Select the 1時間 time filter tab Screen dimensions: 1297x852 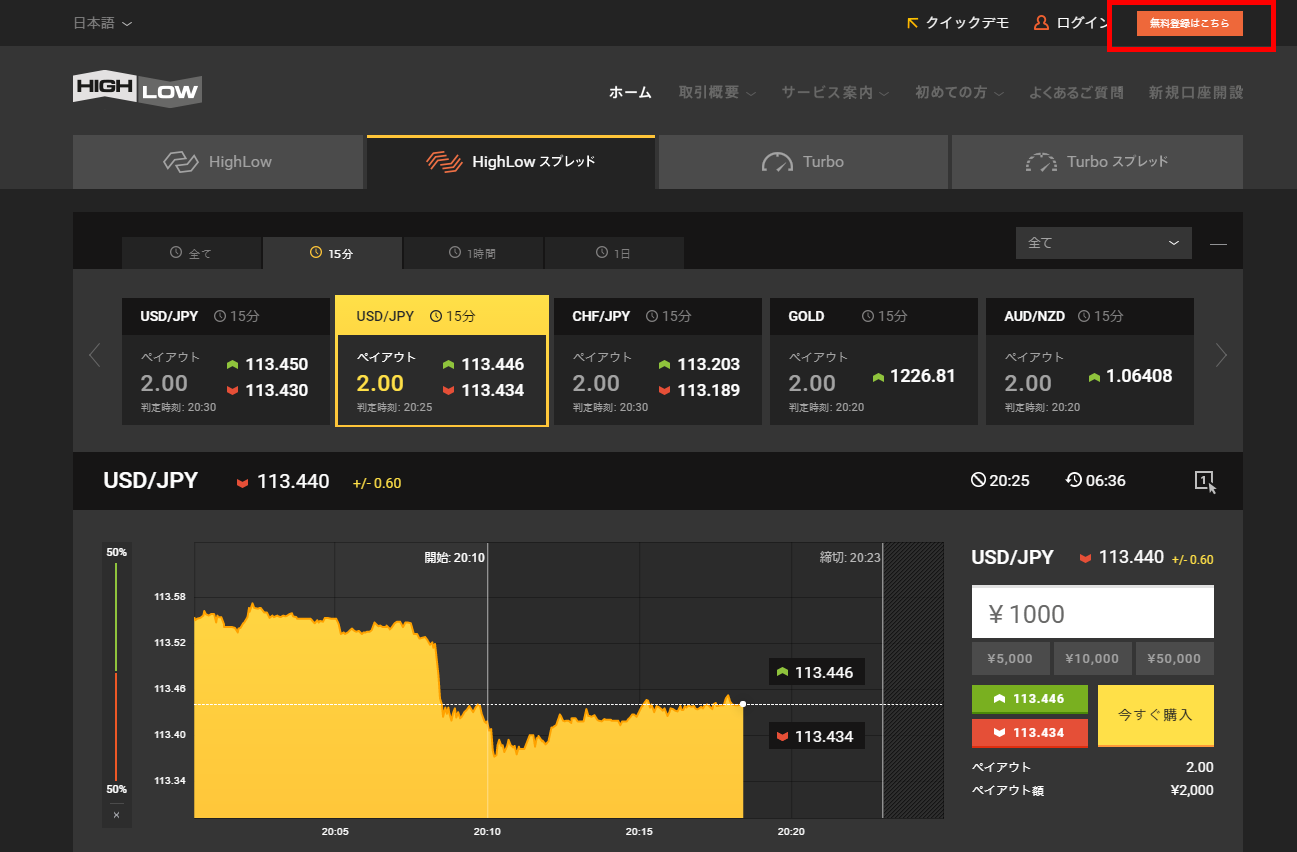(x=473, y=253)
